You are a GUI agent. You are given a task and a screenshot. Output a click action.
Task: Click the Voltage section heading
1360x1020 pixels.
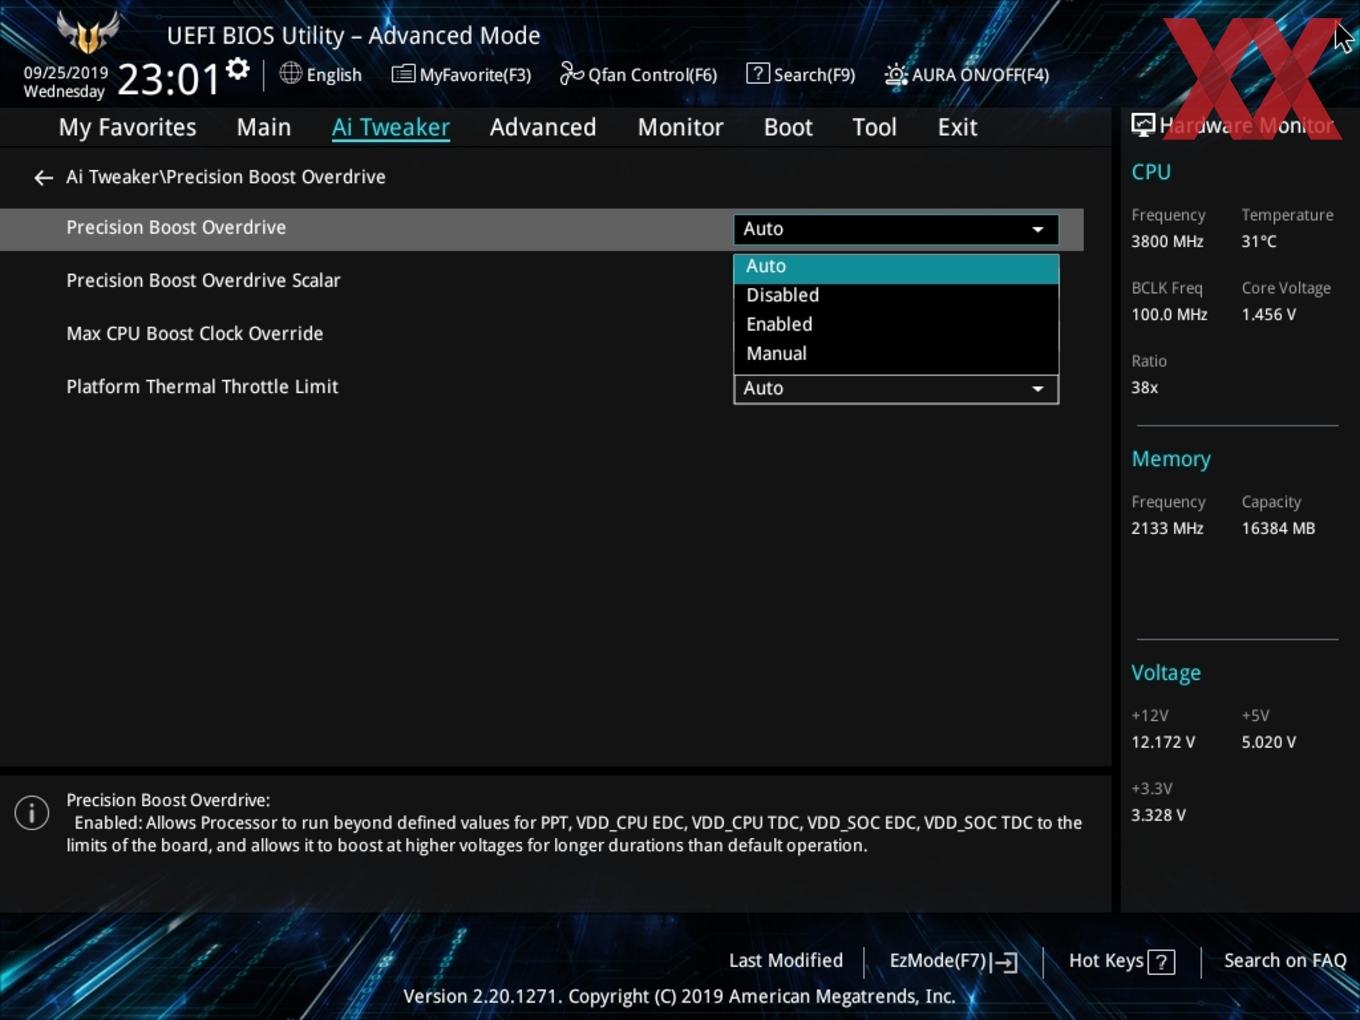pos(1166,673)
